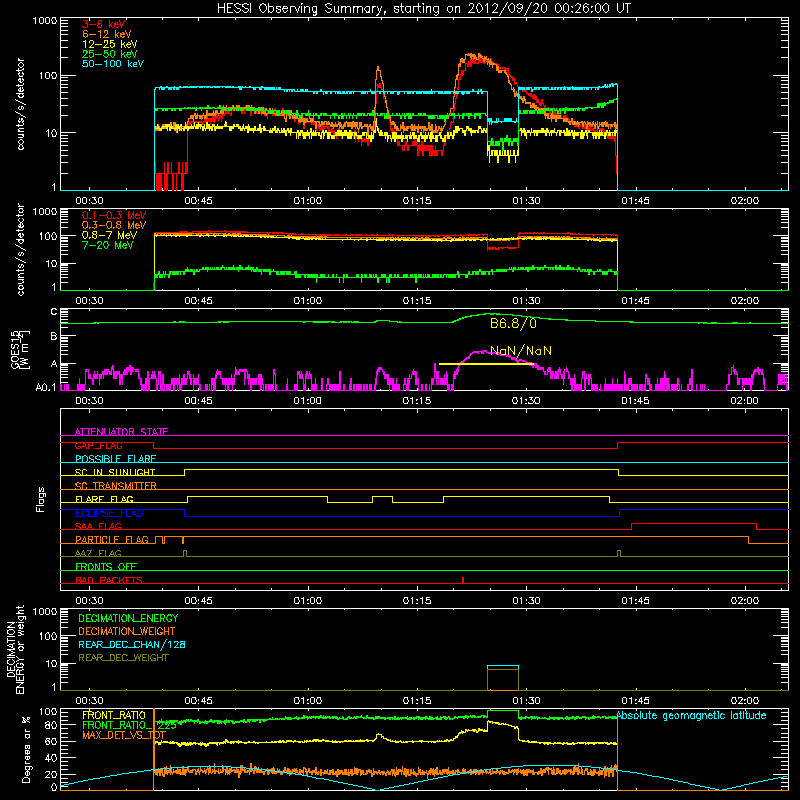
Task: Click the 0.3-0.8 MeV legend label
Action: tap(114, 225)
